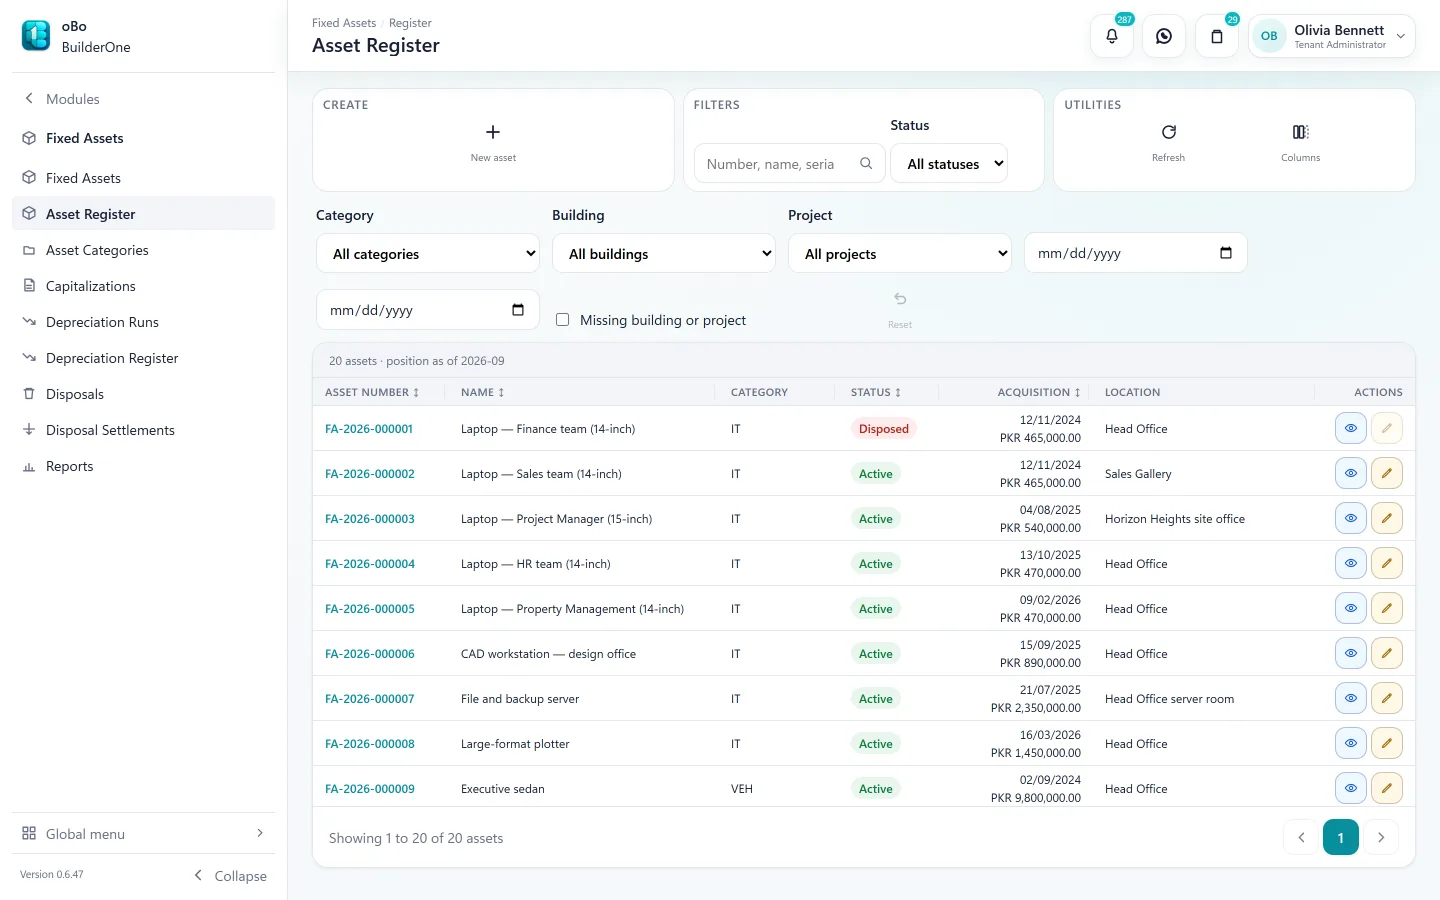Expand the Olivia Bennett user menu
The width and height of the screenshot is (1440, 900).
click(1332, 36)
